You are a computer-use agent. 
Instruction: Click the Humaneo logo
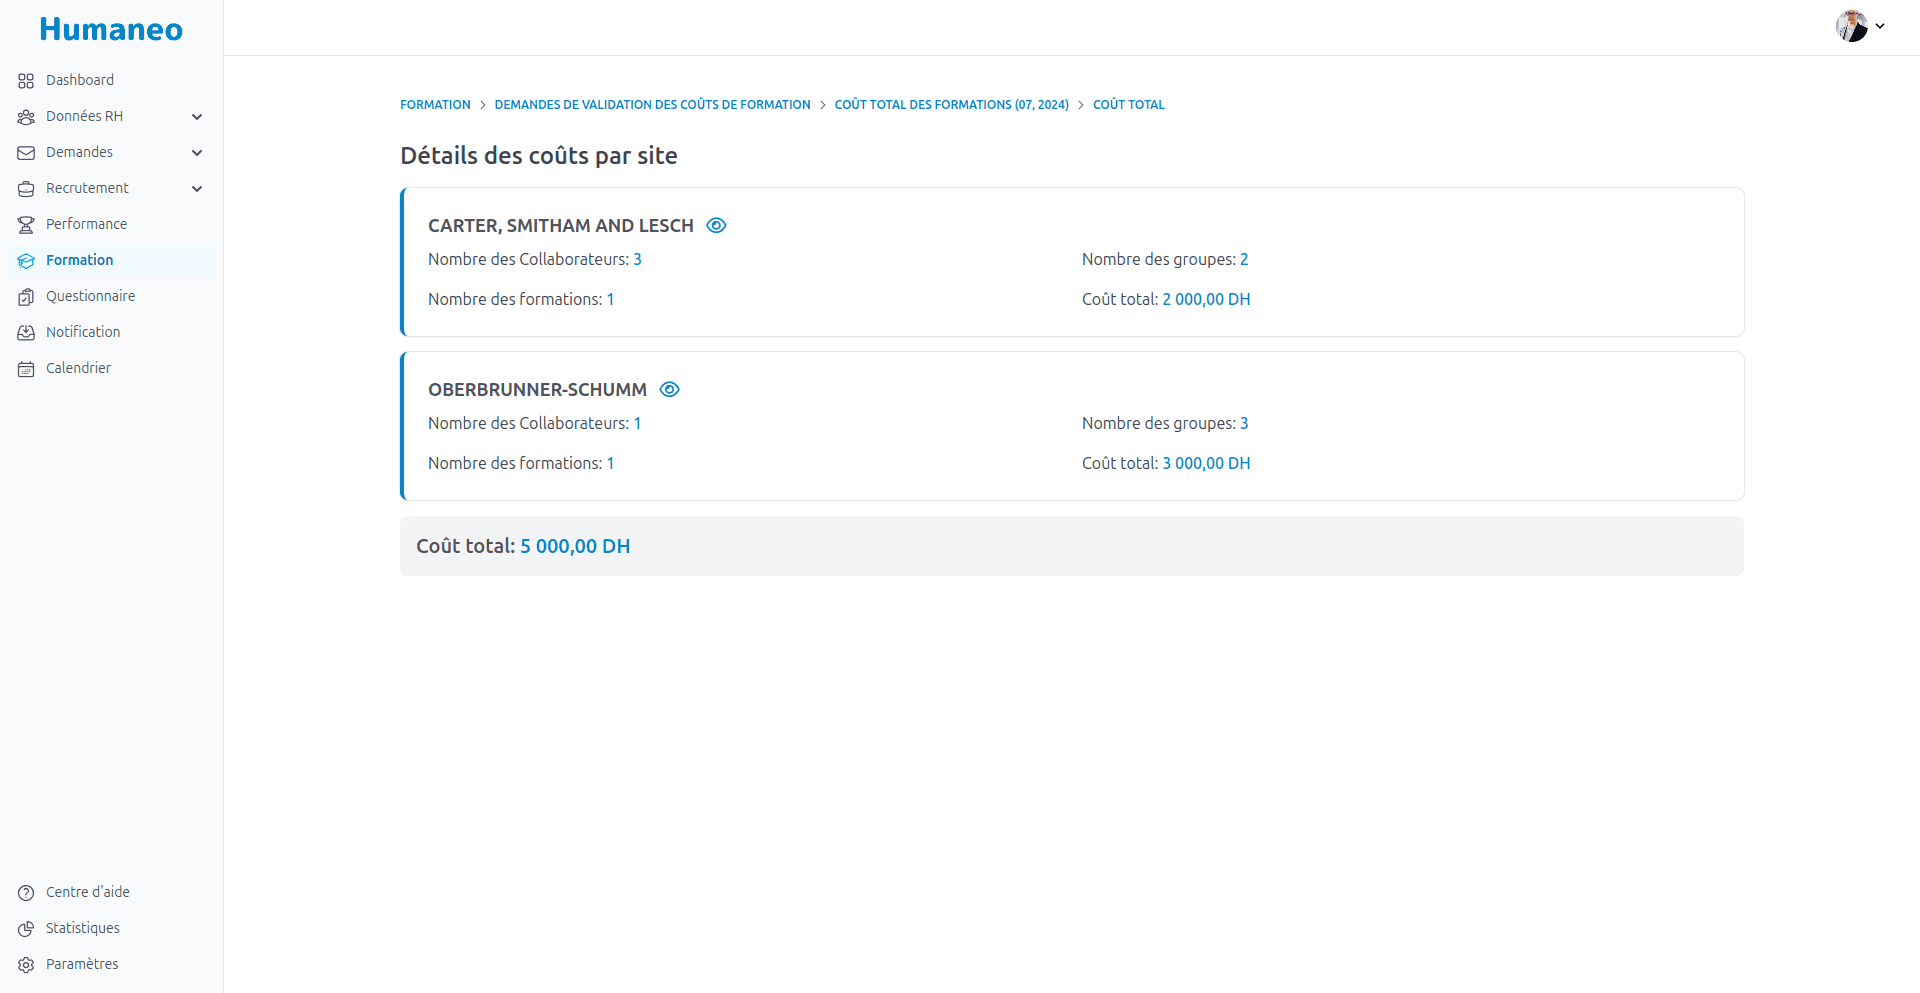tap(111, 29)
